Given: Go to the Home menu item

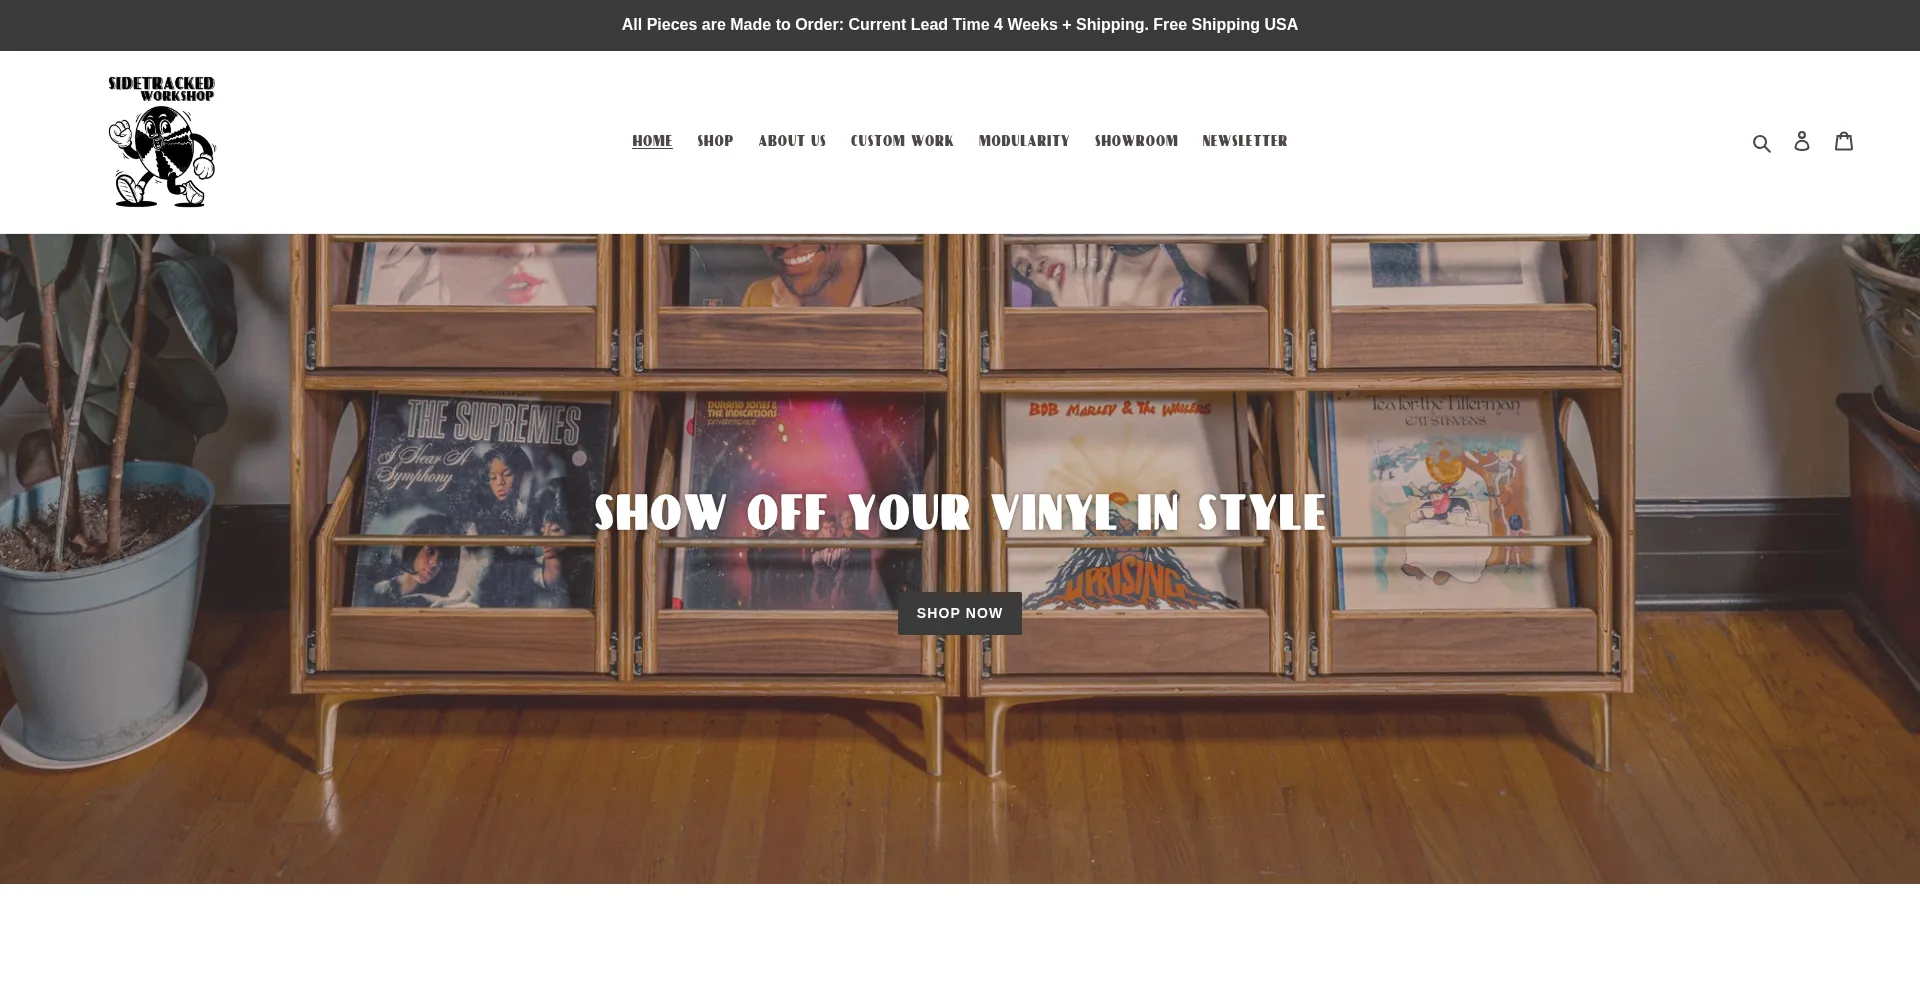Looking at the screenshot, I should tap(652, 141).
